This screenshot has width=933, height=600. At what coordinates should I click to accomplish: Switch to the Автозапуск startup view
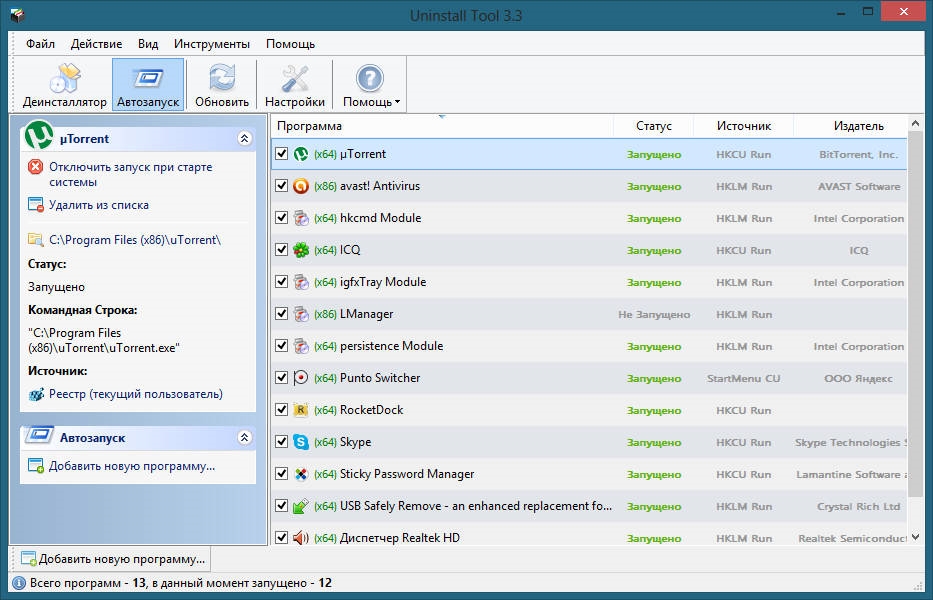coord(148,85)
